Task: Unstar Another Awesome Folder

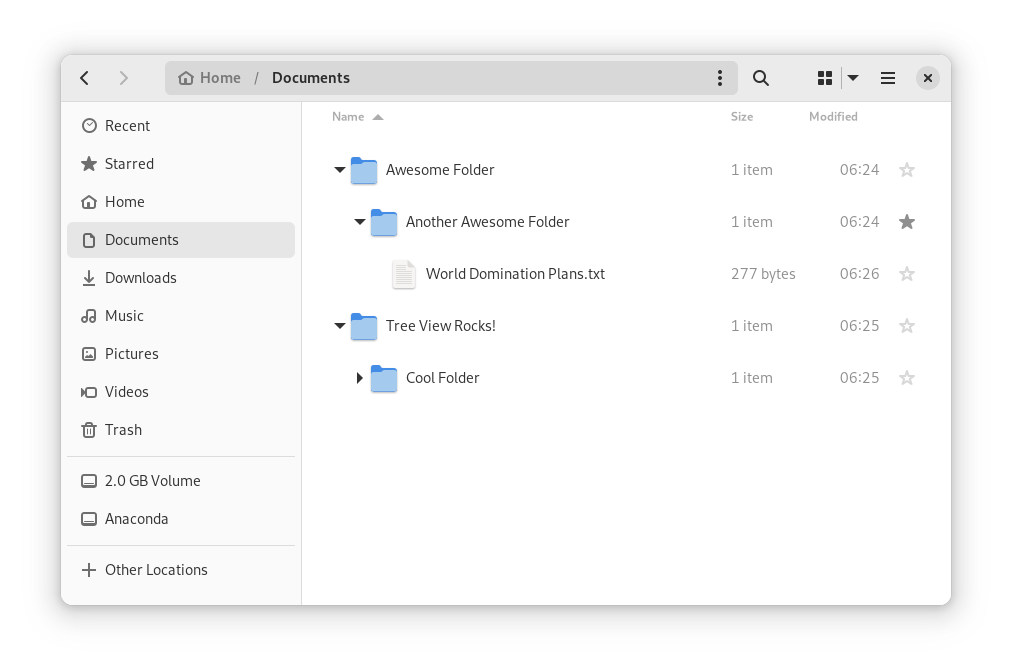Action: tap(907, 222)
